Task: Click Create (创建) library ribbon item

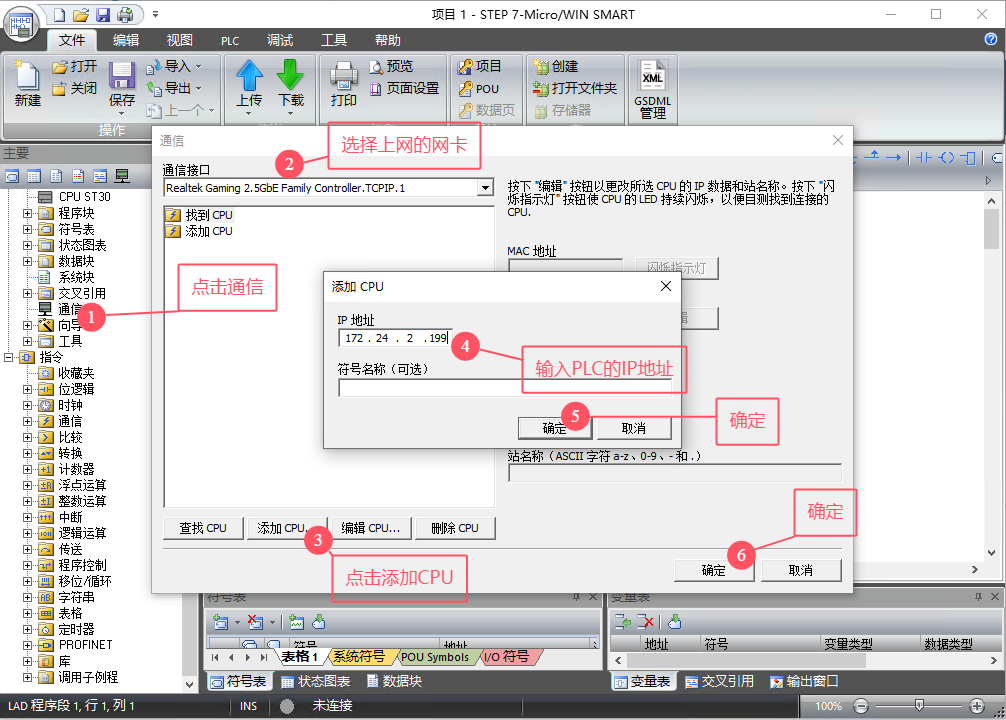Action: point(556,66)
